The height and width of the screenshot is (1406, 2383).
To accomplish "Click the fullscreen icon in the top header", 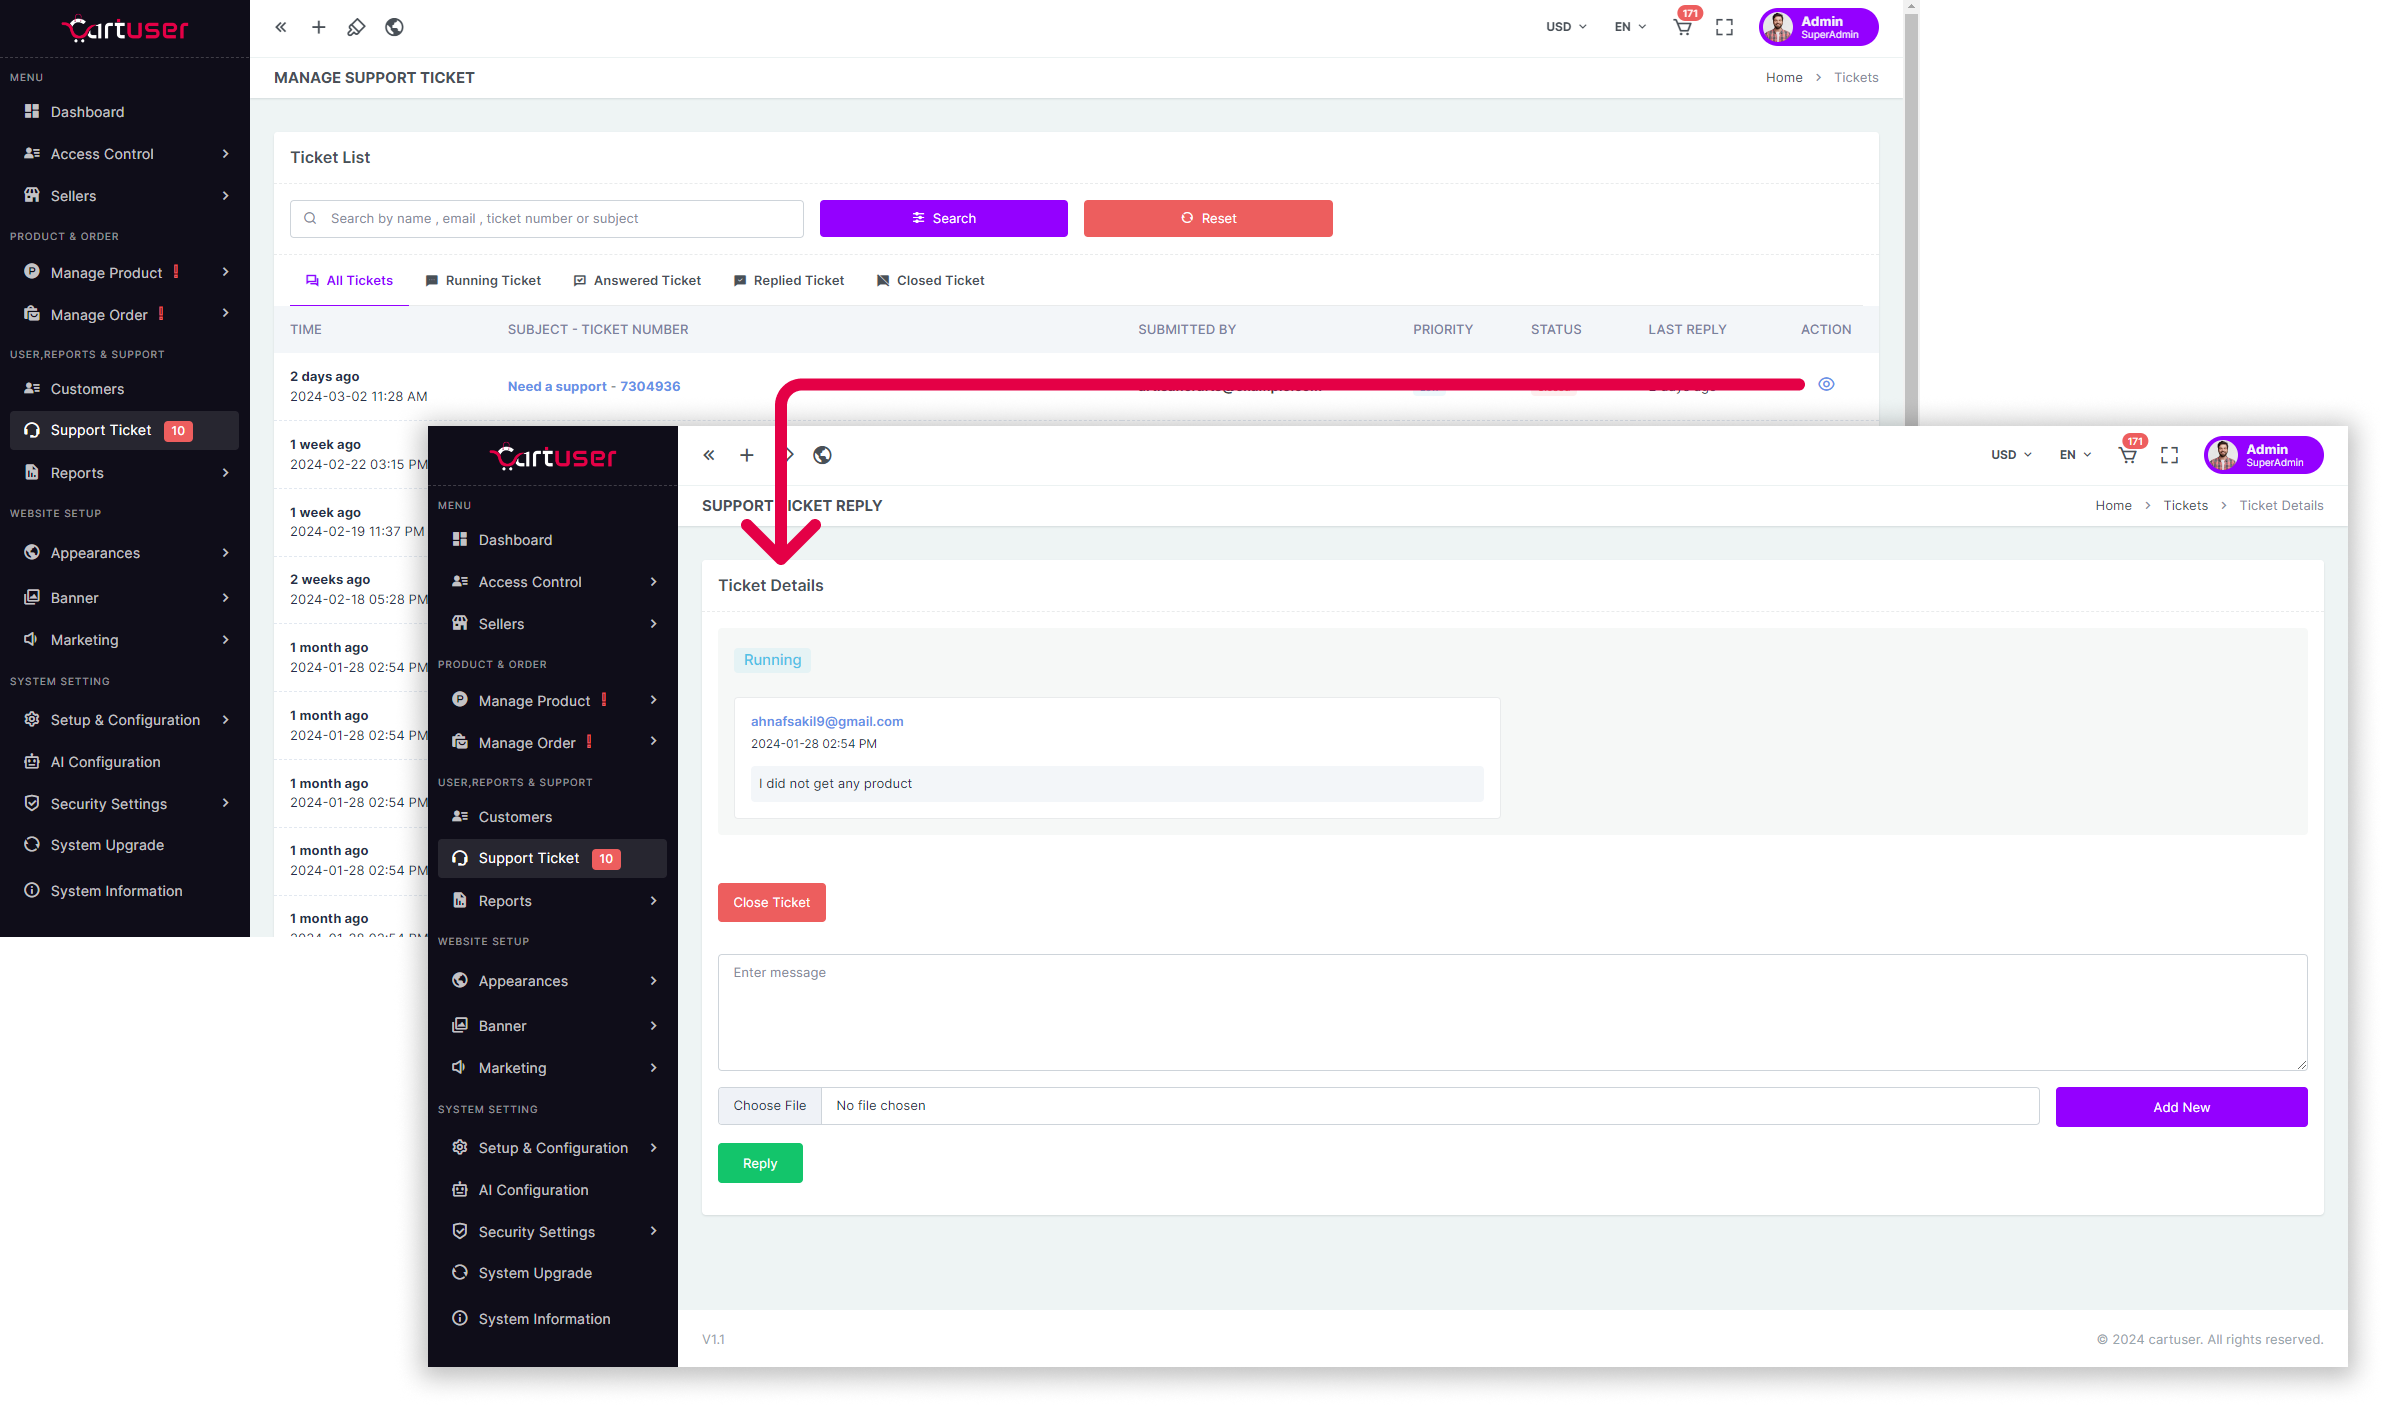I will (x=1724, y=27).
